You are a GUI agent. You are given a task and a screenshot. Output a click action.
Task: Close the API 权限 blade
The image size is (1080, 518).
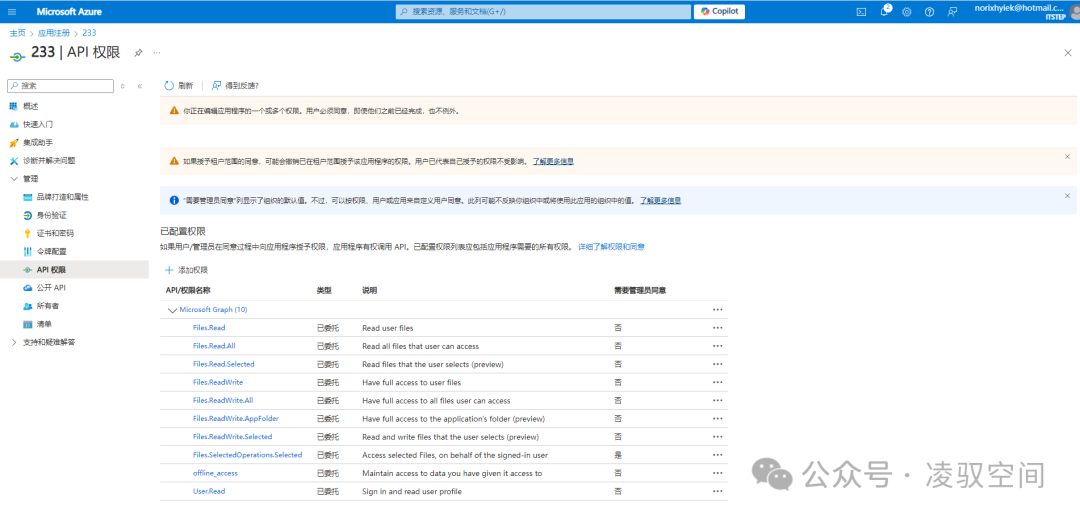pyautogui.click(x=1068, y=53)
